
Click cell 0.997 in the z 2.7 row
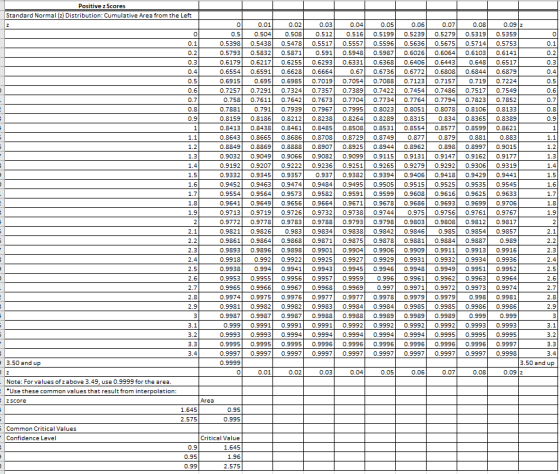380,287
